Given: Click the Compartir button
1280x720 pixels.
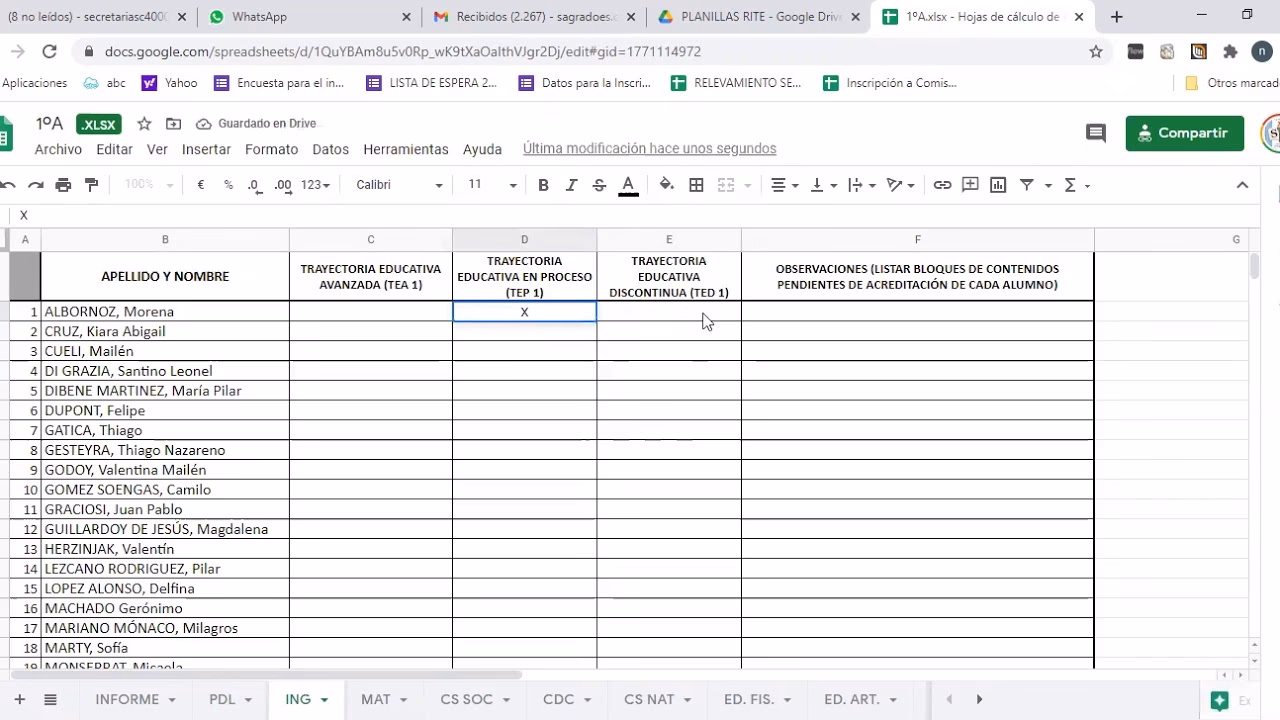Looking at the screenshot, I should 1184,133.
